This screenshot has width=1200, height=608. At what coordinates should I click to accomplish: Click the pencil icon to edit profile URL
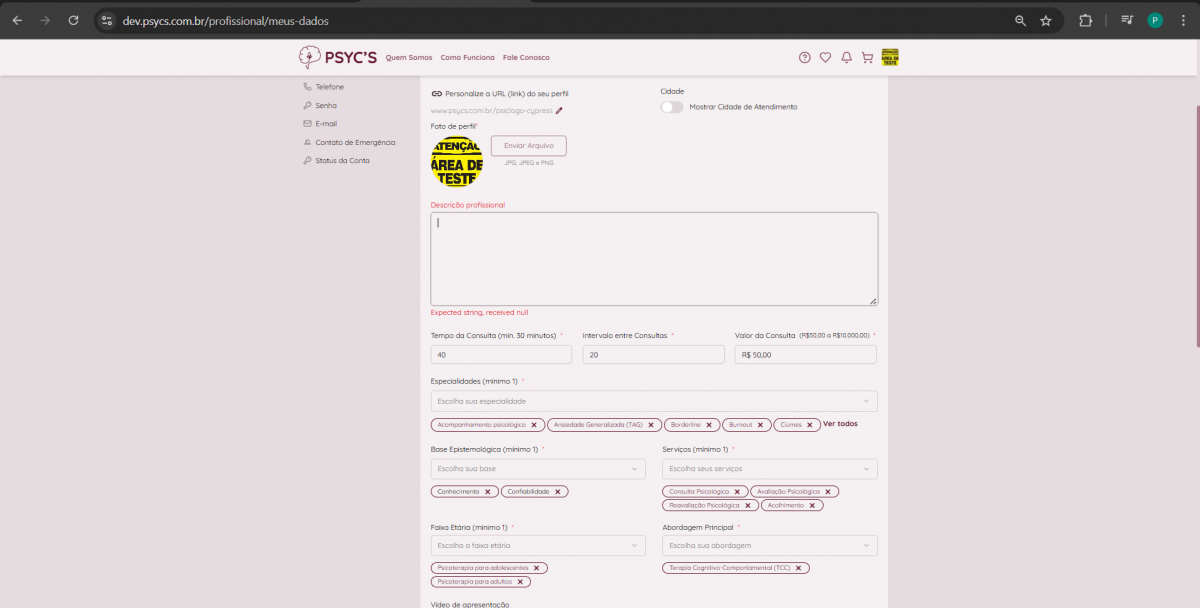(559, 111)
